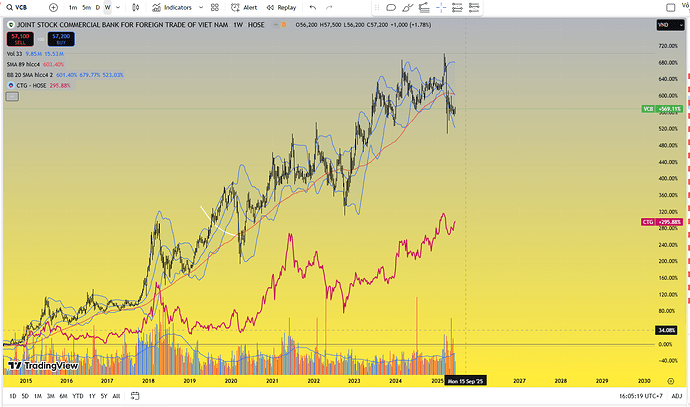Click the 34.08% crosshair price label

[x=666, y=330]
